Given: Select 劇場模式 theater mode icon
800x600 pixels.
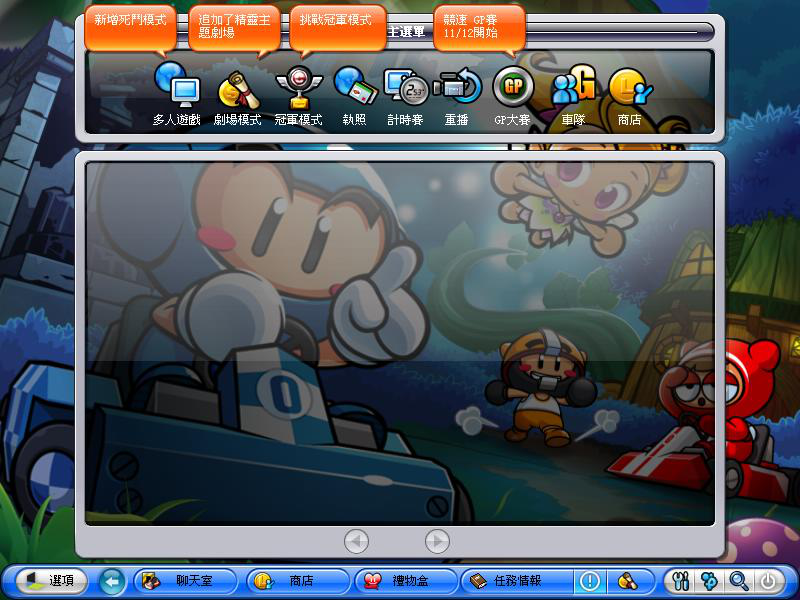Looking at the screenshot, I should (x=238, y=90).
